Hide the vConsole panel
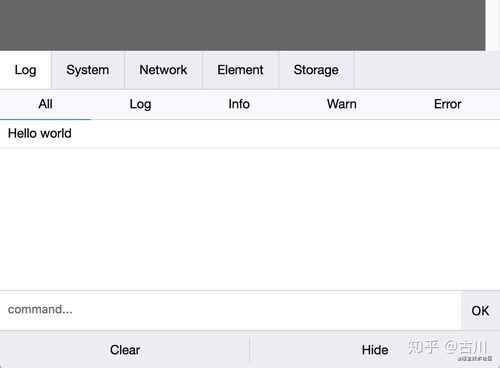This screenshot has height=368, width=500. [x=375, y=350]
